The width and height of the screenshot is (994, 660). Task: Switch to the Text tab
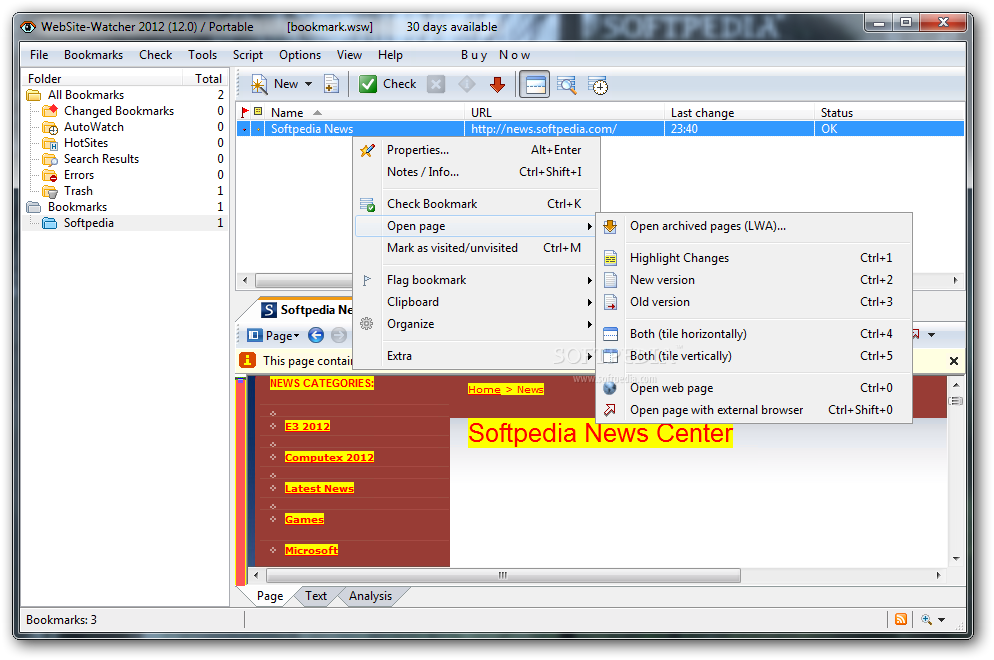click(316, 596)
